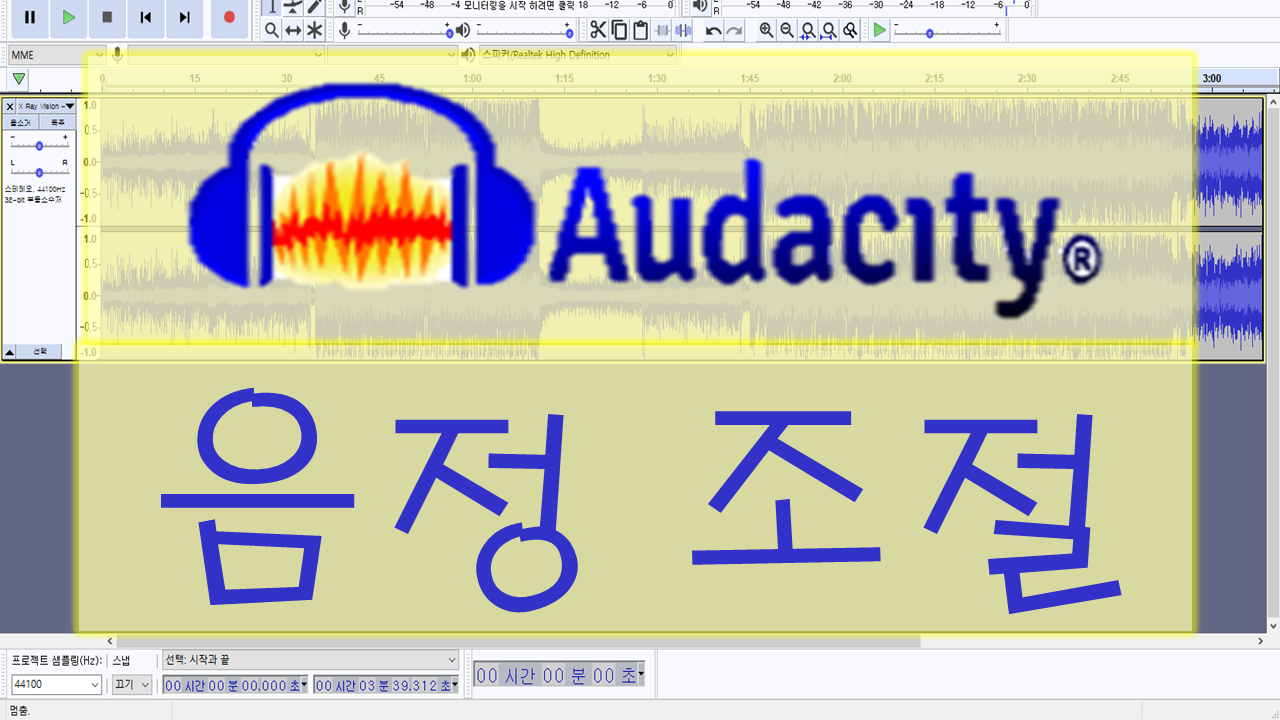This screenshot has width=1280, height=720.
Task: Open the project sample rate 44100 dropdown
Action: tap(56, 685)
